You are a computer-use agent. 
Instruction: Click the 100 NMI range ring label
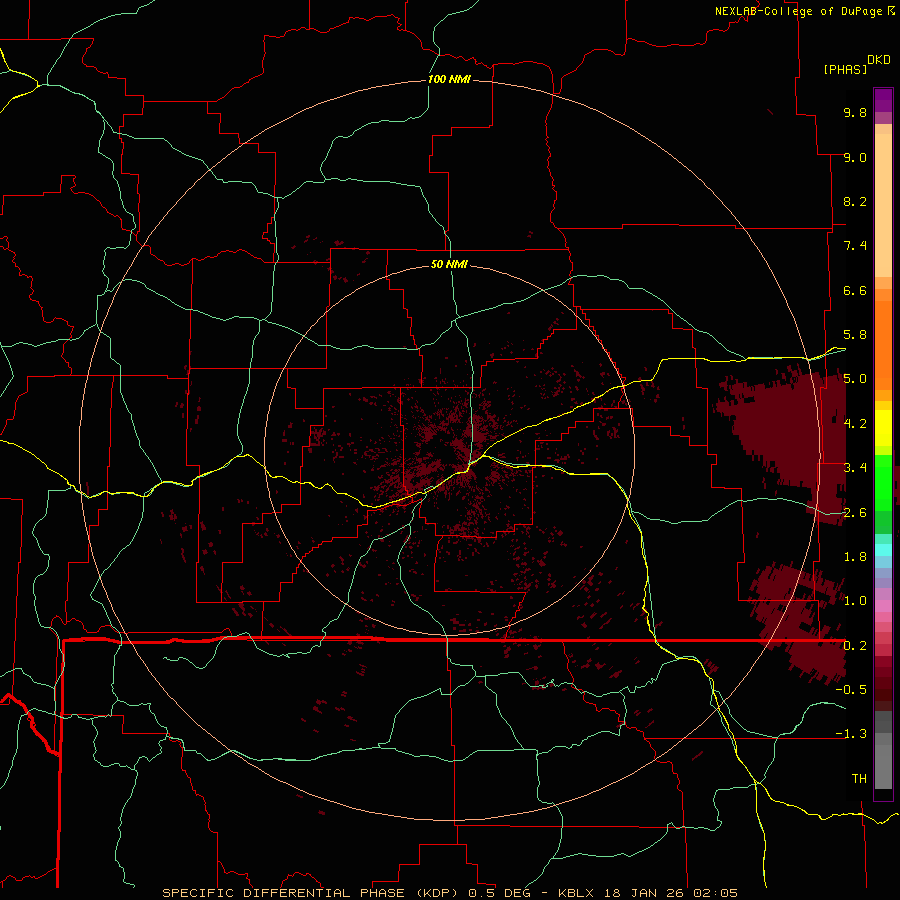(449, 79)
